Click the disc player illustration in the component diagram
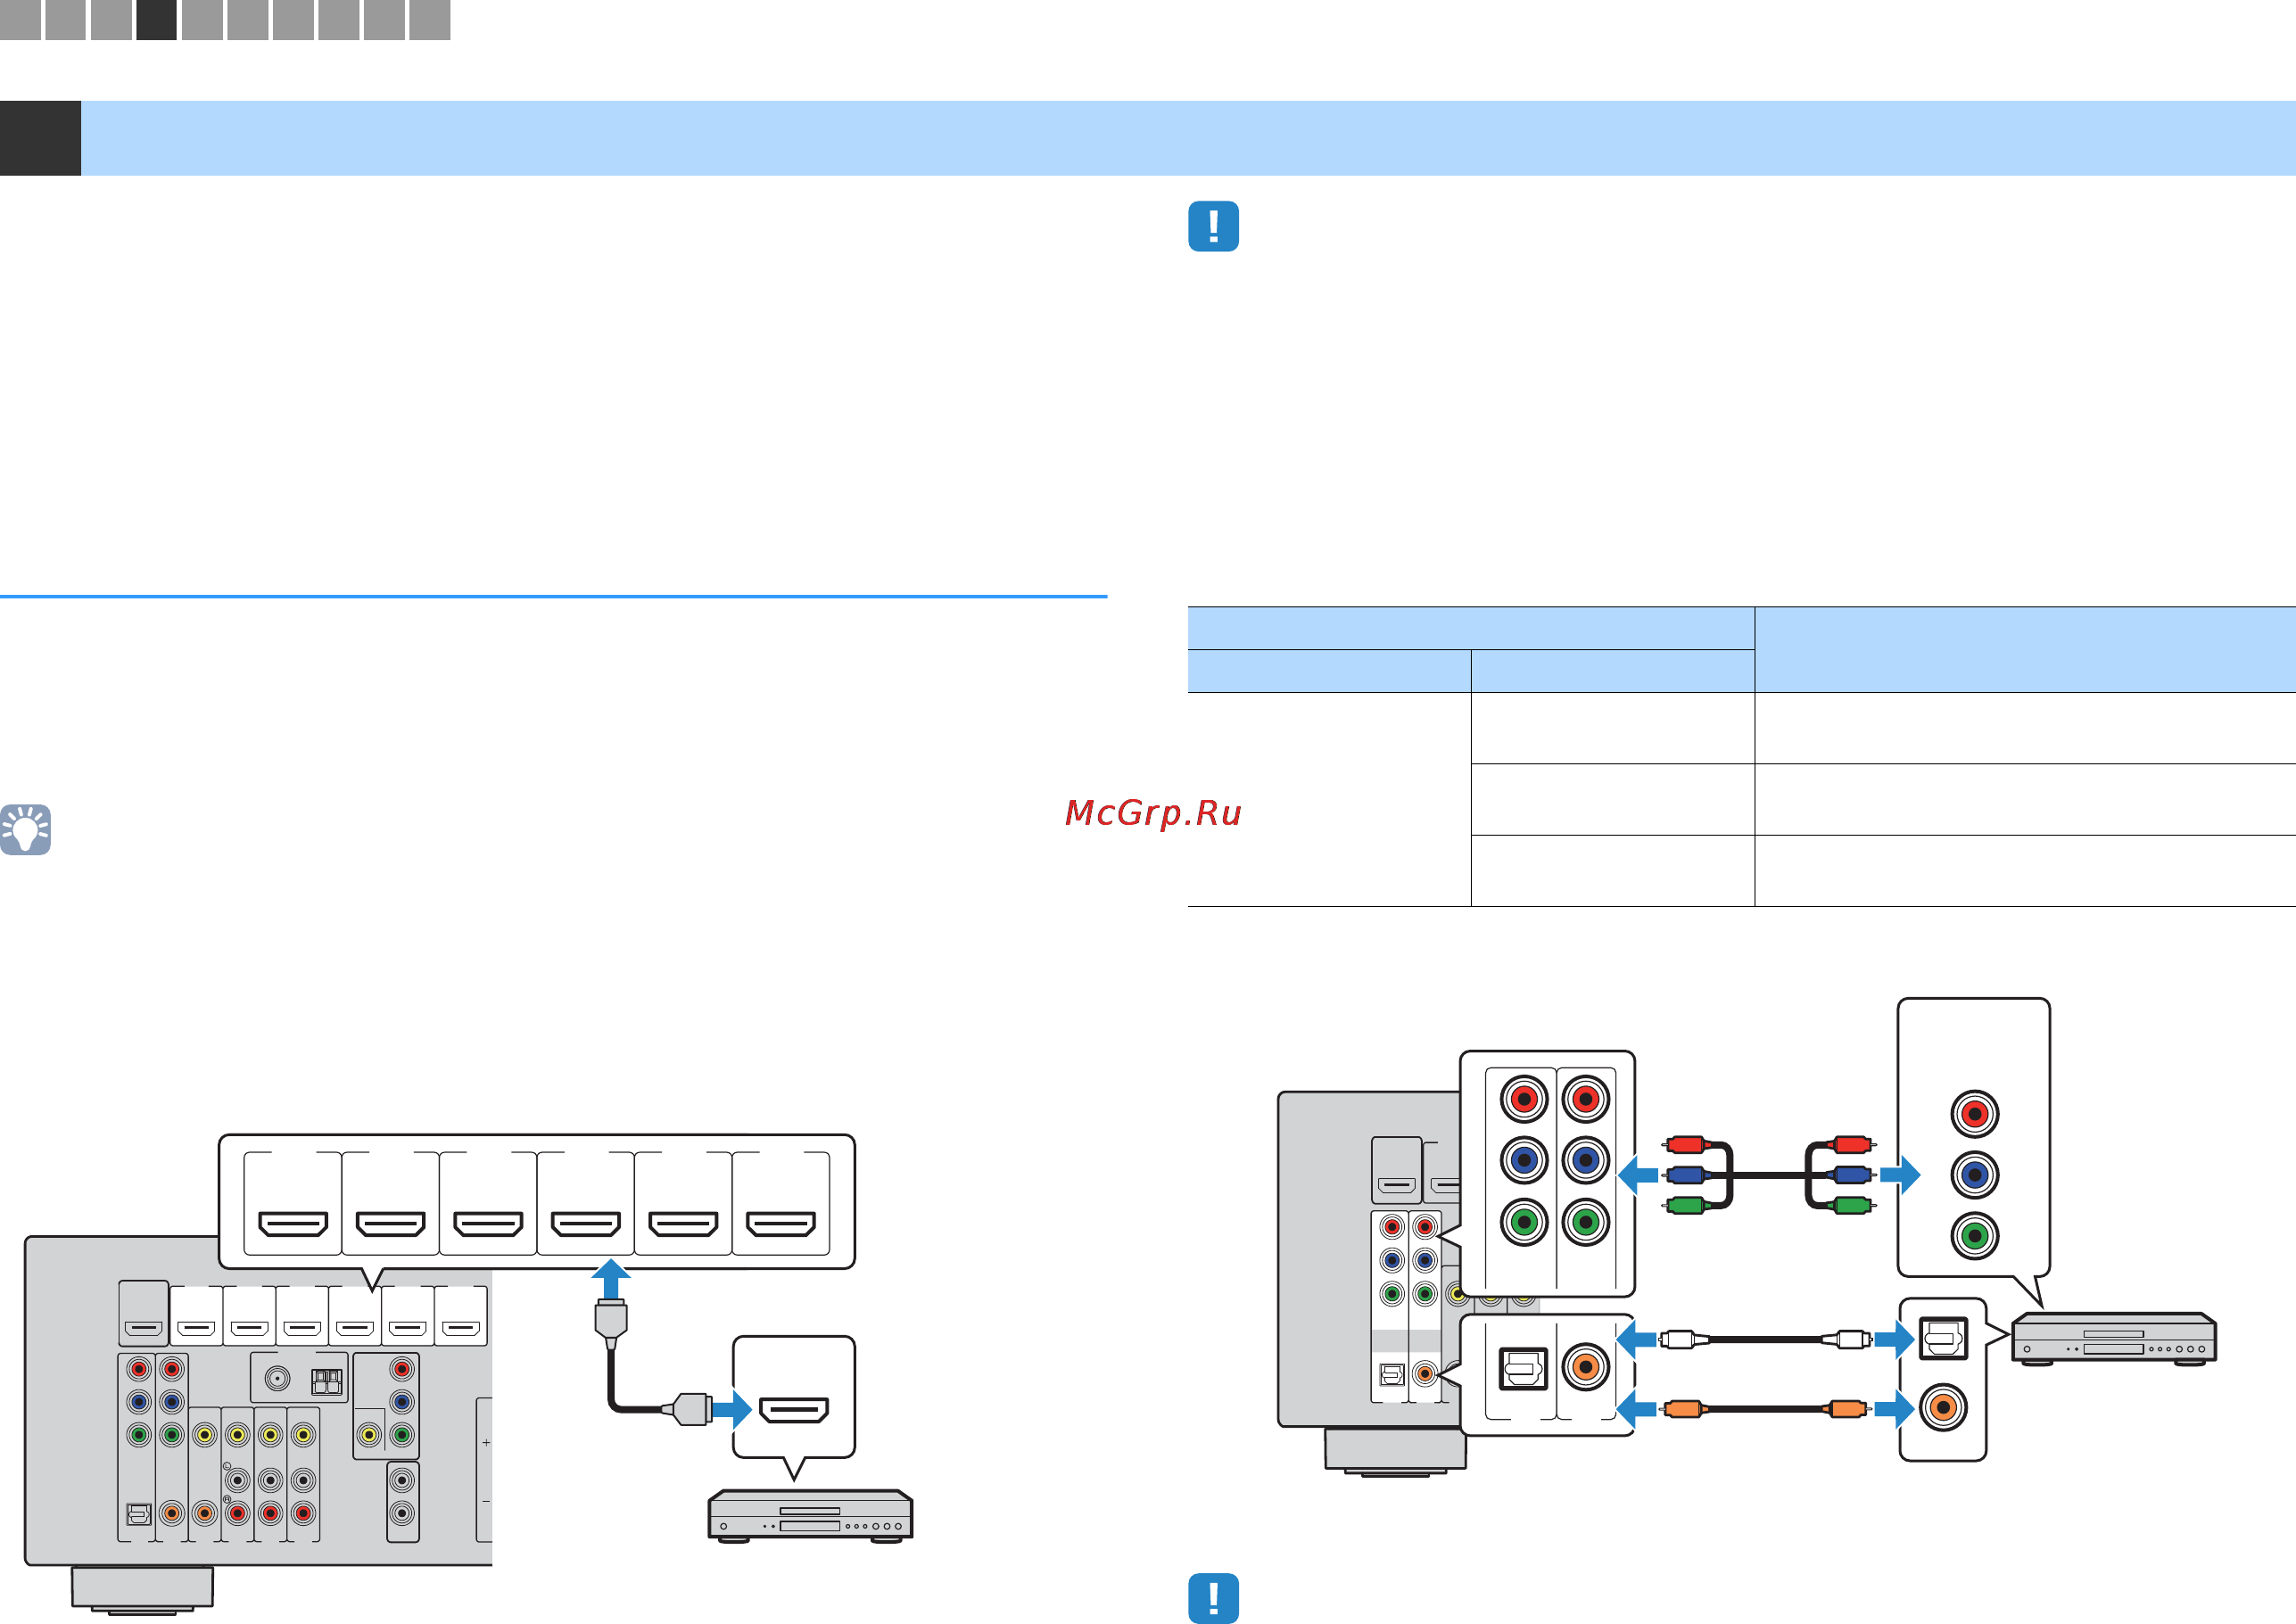 (2114, 1339)
